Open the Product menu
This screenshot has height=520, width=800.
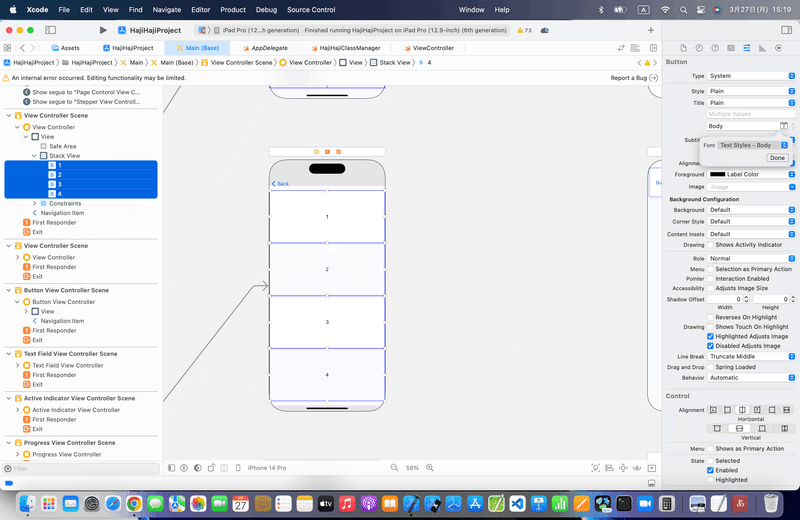(x=233, y=10)
